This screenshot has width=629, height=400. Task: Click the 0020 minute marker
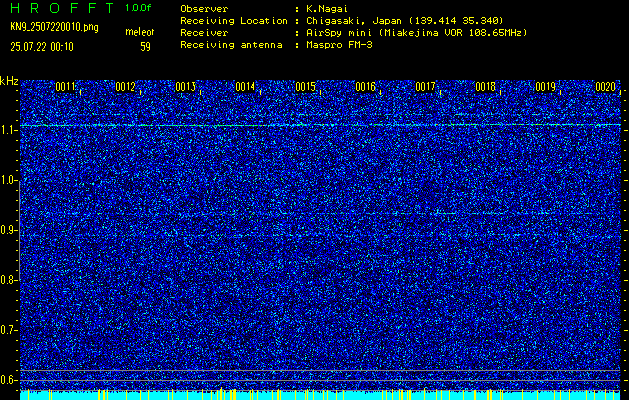[x=606, y=87]
